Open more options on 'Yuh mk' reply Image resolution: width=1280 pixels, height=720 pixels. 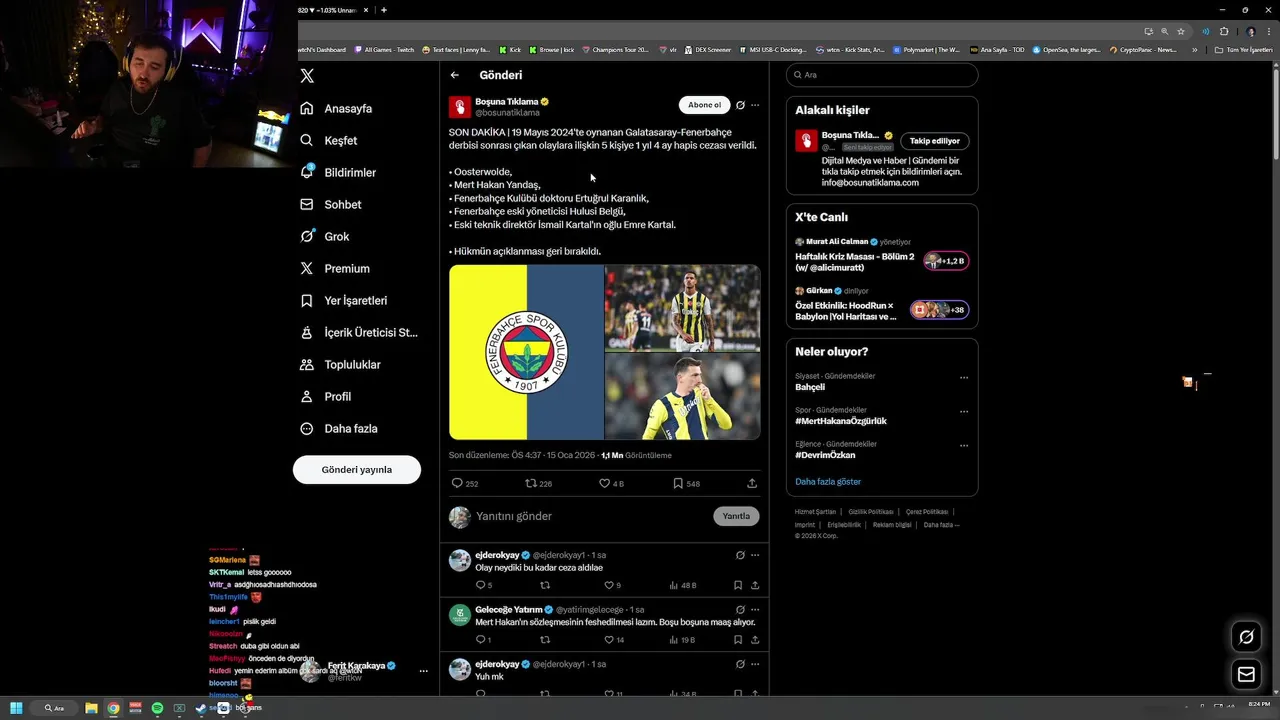pos(755,664)
